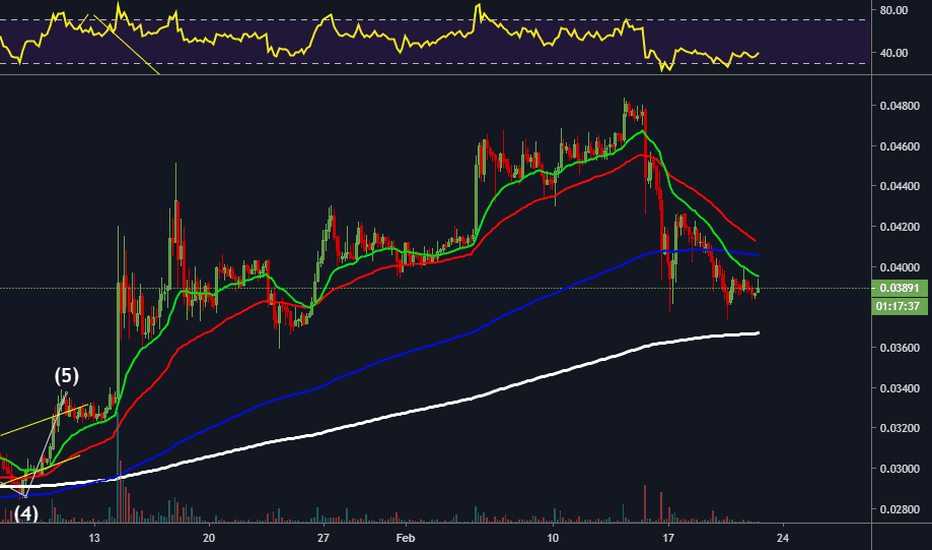
Task: Click the date label 24 on time axis
Action: (783, 538)
